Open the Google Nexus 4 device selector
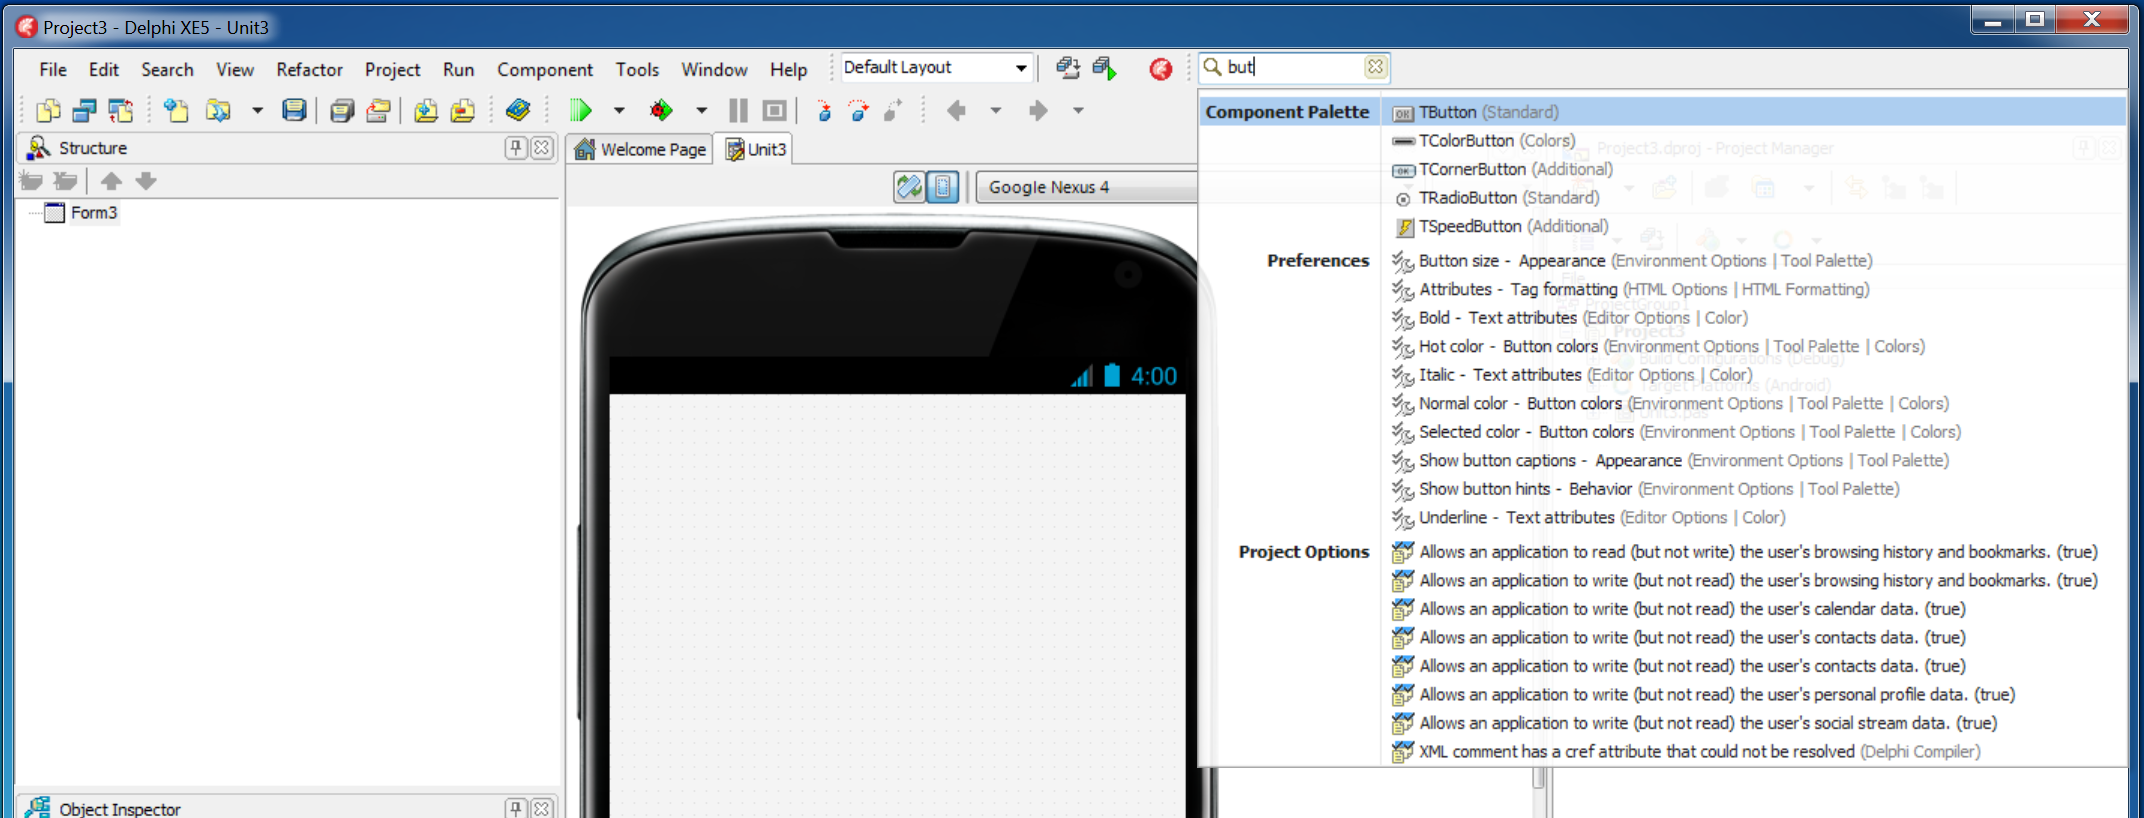 [1087, 187]
